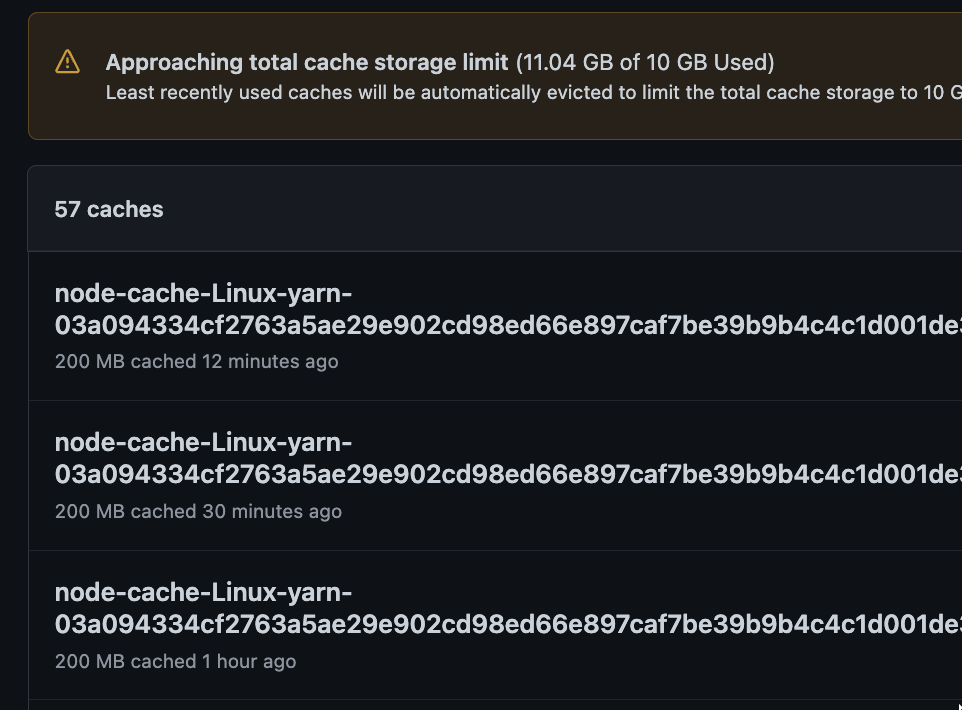Image resolution: width=962 pixels, height=710 pixels.
Task: Click the '(11.04 GB of 10 GB Used)' usage text
Action: 645,63
